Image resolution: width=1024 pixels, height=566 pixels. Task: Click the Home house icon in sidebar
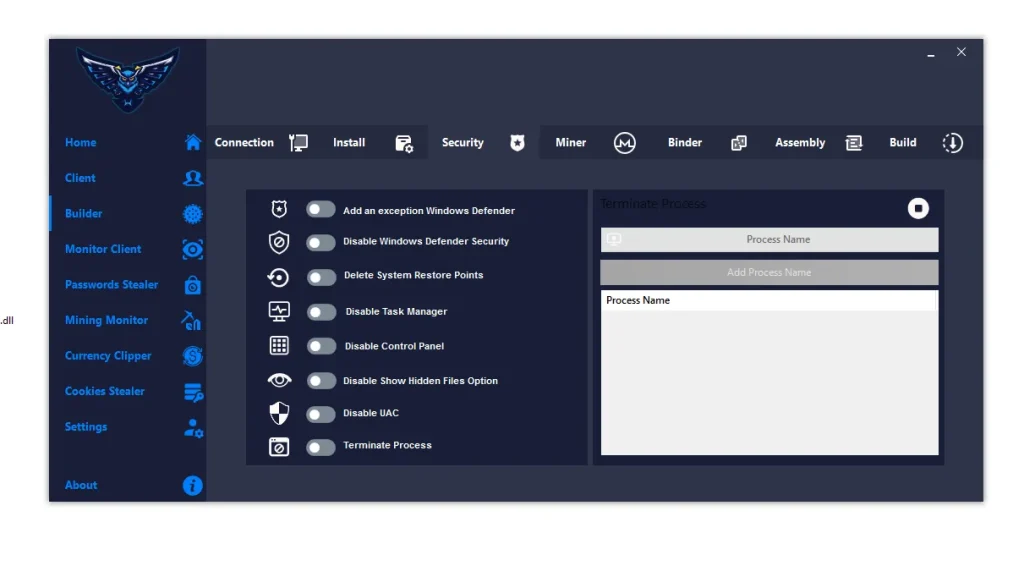tap(193, 143)
